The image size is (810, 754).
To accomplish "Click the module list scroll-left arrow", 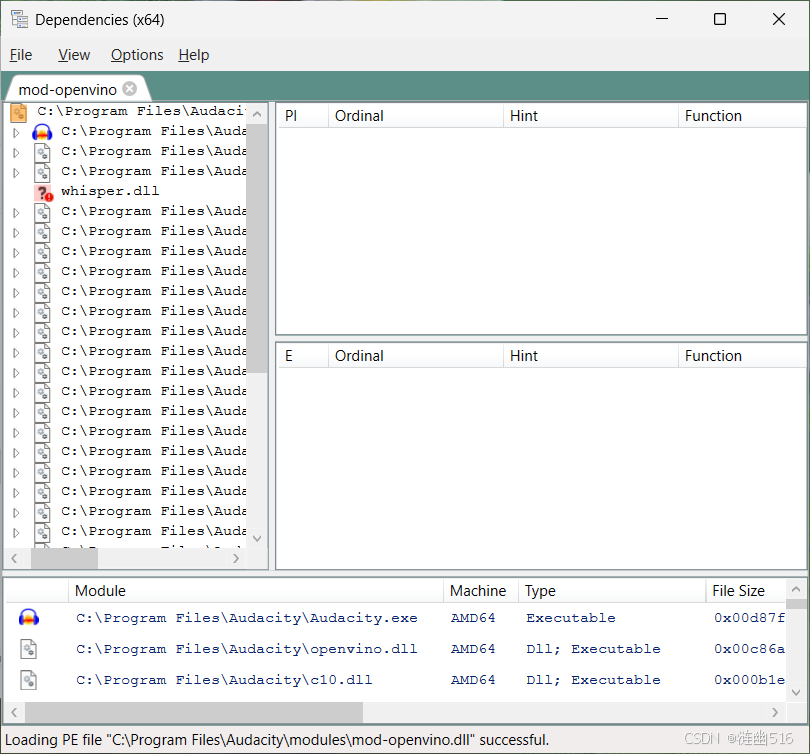I will coord(14,713).
